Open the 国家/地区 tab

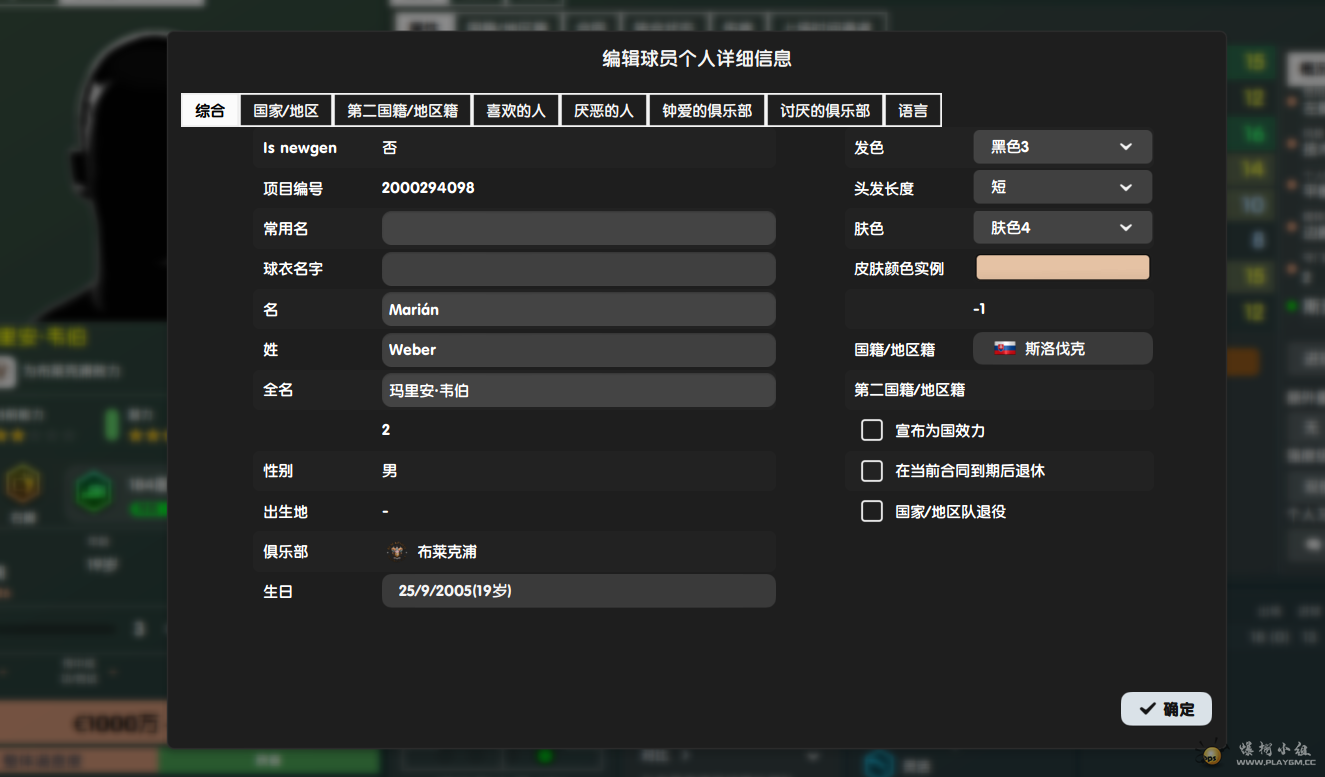point(286,110)
